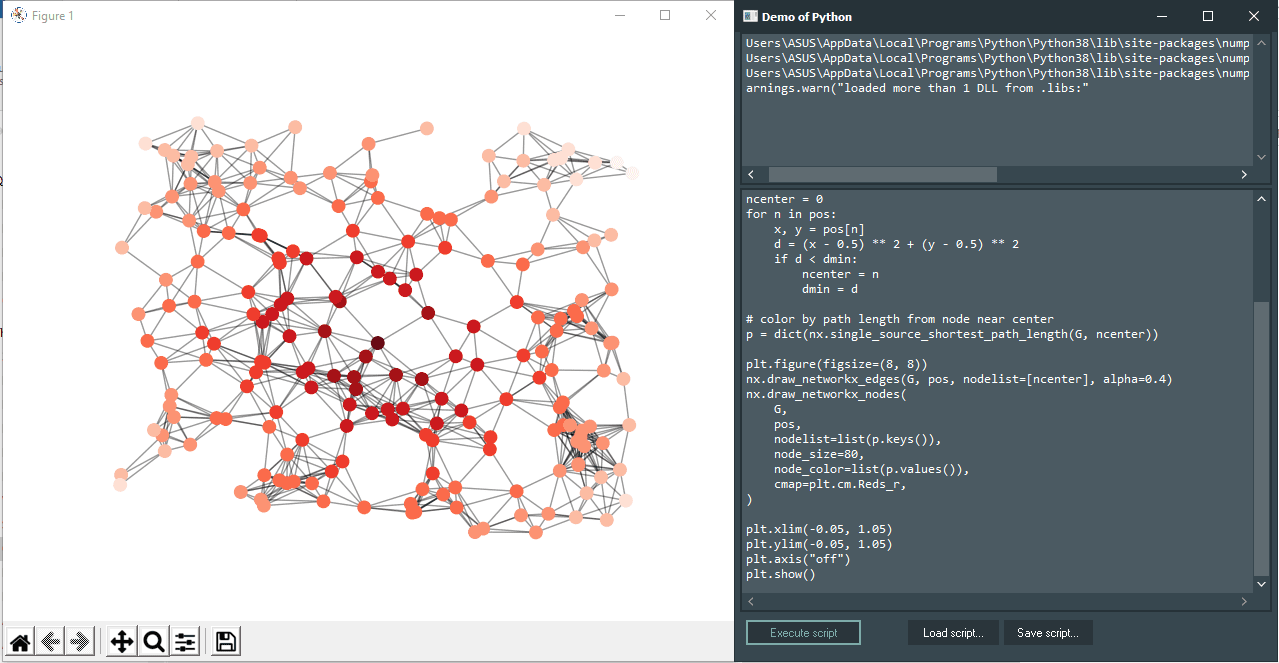Screen dimensions: 1279x663
Task: Place the cursor on the plt.show() line
Action: coord(780,573)
